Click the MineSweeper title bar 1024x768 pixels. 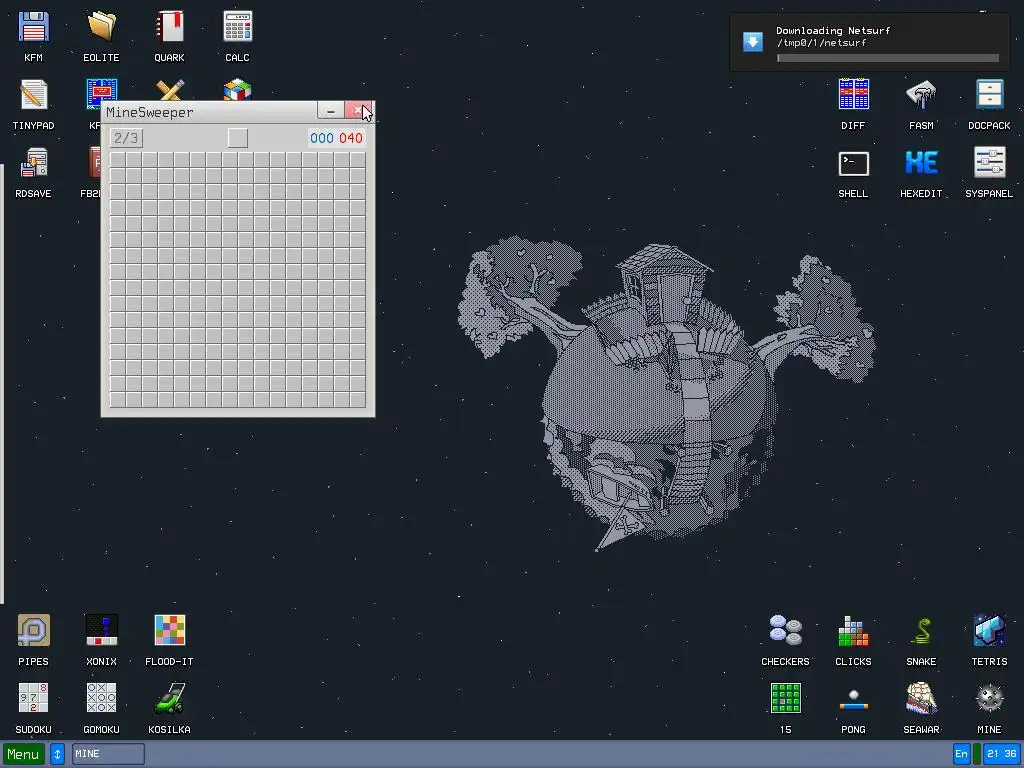click(209, 112)
